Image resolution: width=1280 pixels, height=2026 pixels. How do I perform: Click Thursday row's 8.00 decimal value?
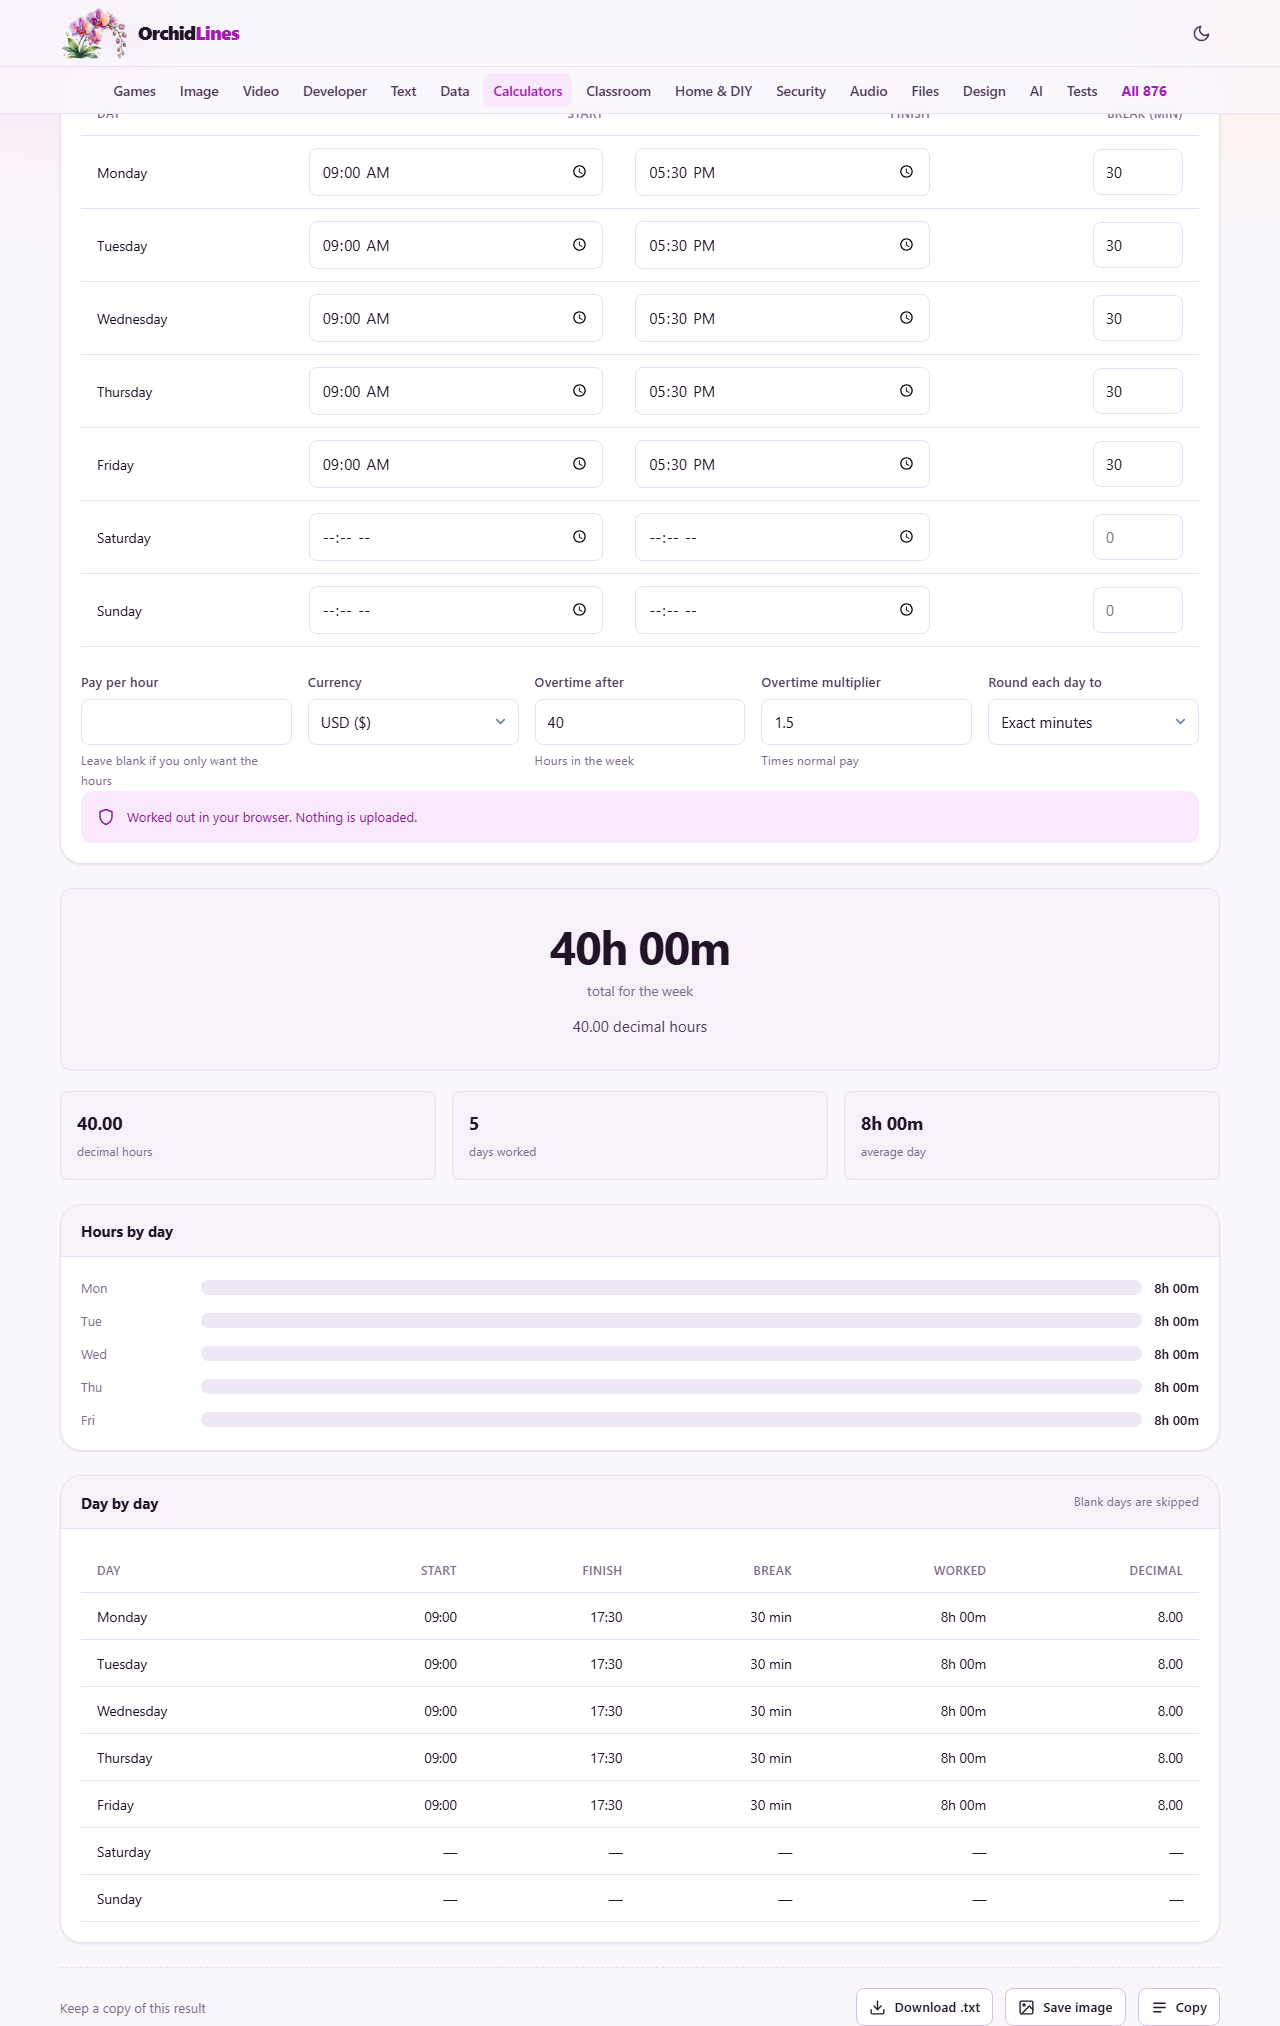point(1170,1758)
